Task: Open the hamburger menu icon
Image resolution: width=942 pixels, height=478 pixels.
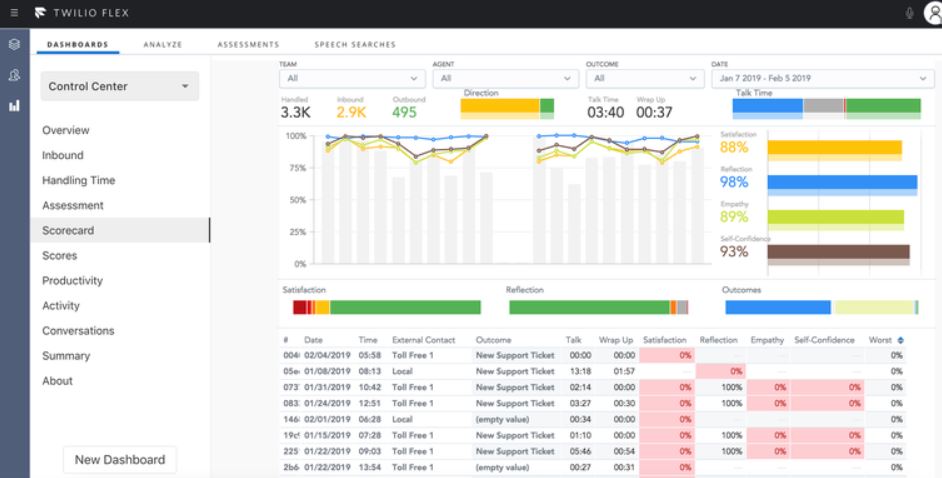Action: tap(14, 13)
